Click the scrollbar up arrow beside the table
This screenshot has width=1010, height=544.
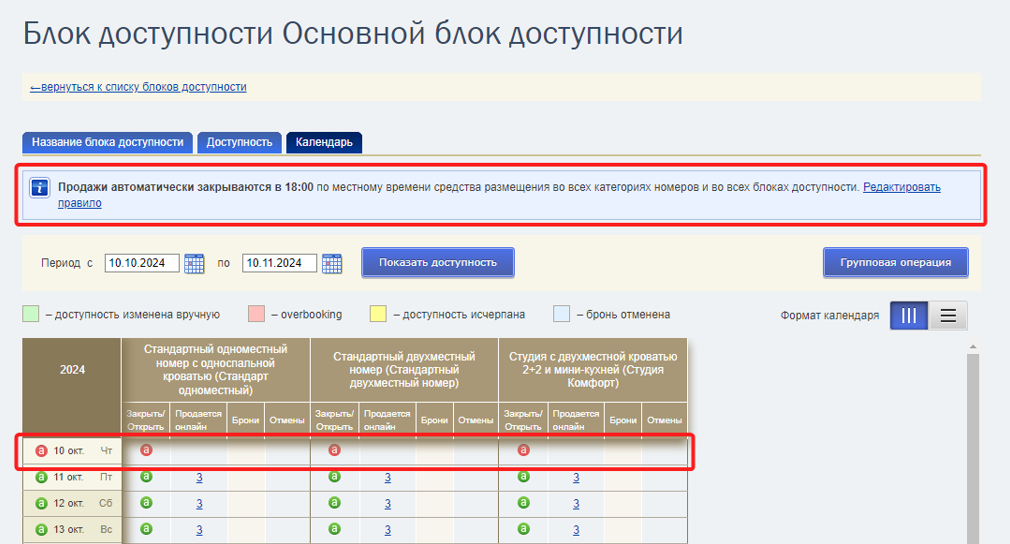[x=973, y=347]
